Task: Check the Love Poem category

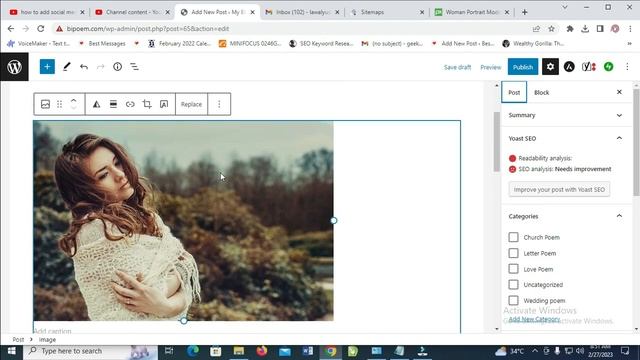Action: [513, 269]
